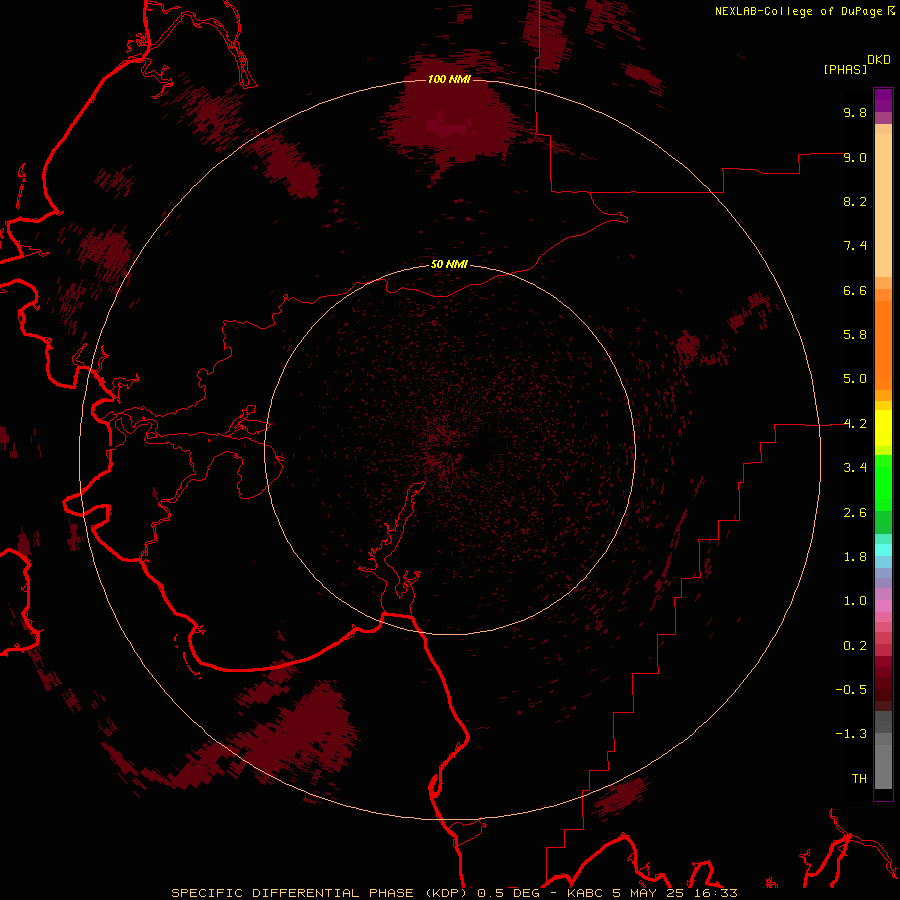The height and width of the screenshot is (900, 900).
Task: Click the SPECIFIC DIFFERENTIAL PHASE title text
Action: [292, 893]
